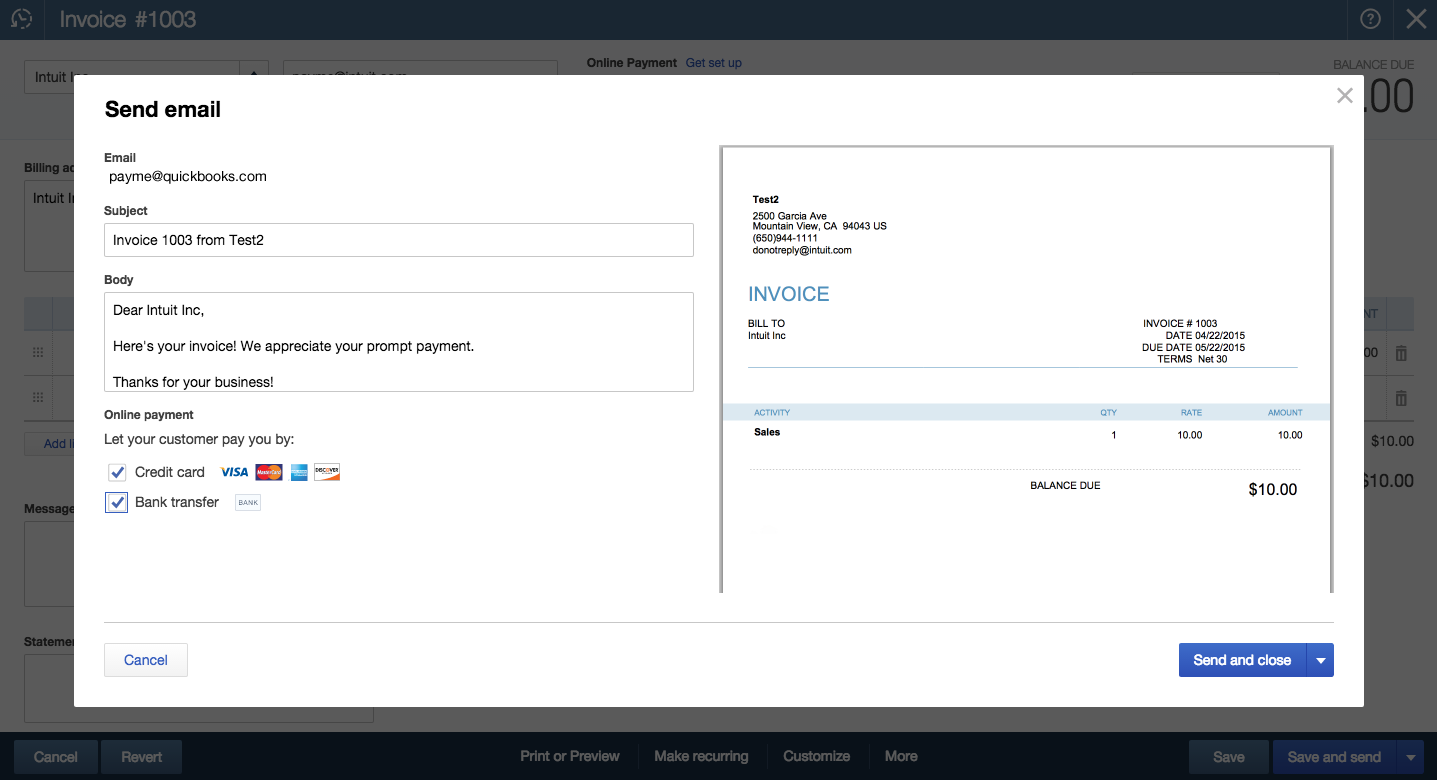Uncheck the Credit card checkbox
The width and height of the screenshot is (1437, 780).
click(x=117, y=472)
